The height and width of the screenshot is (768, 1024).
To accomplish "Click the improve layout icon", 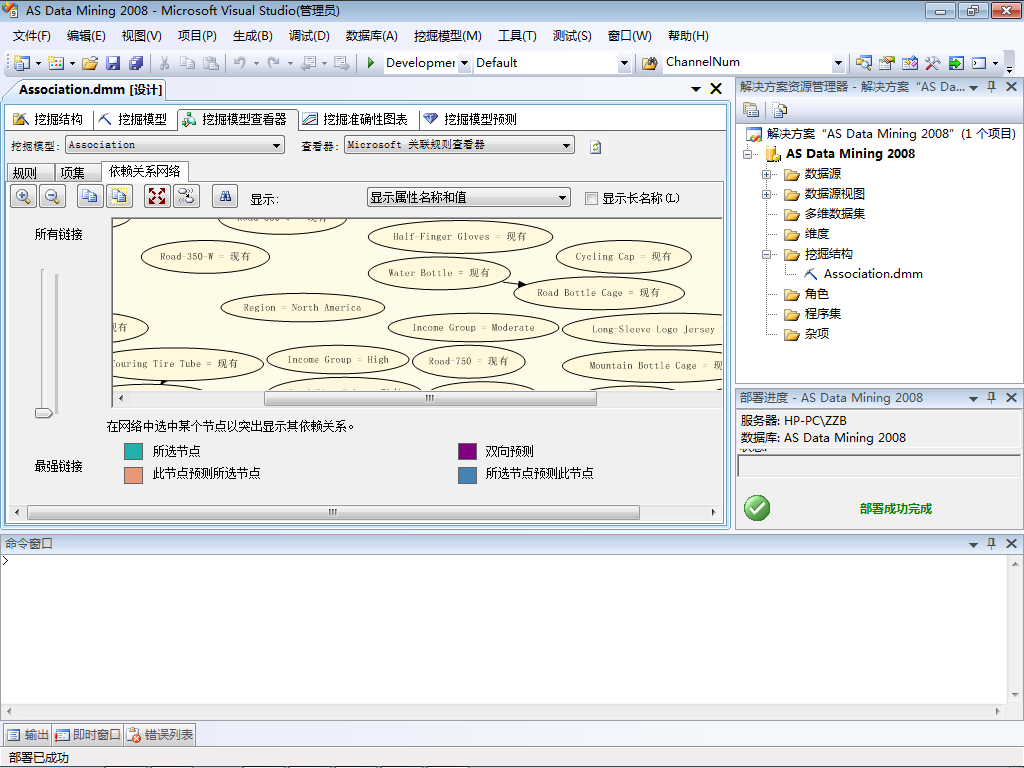I will point(186,197).
